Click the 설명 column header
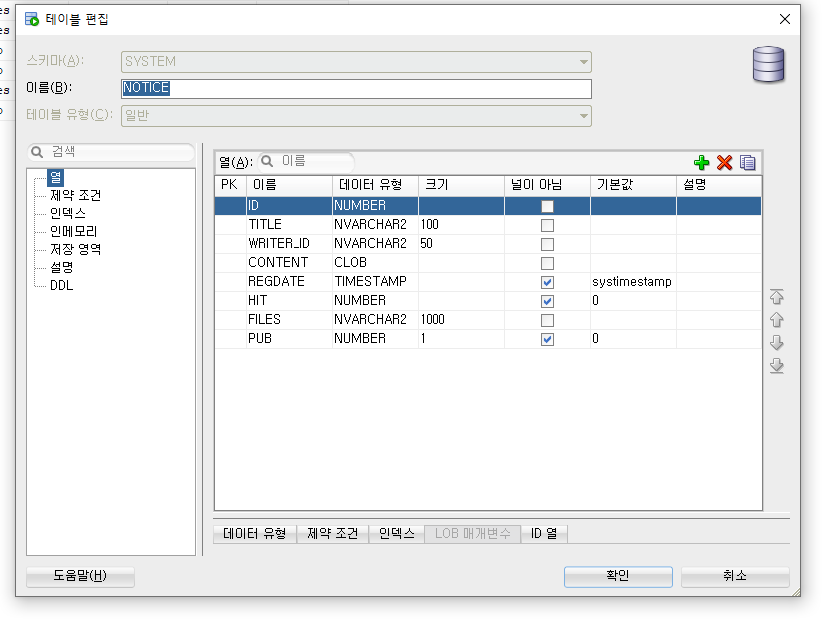840x624 pixels. (719, 185)
